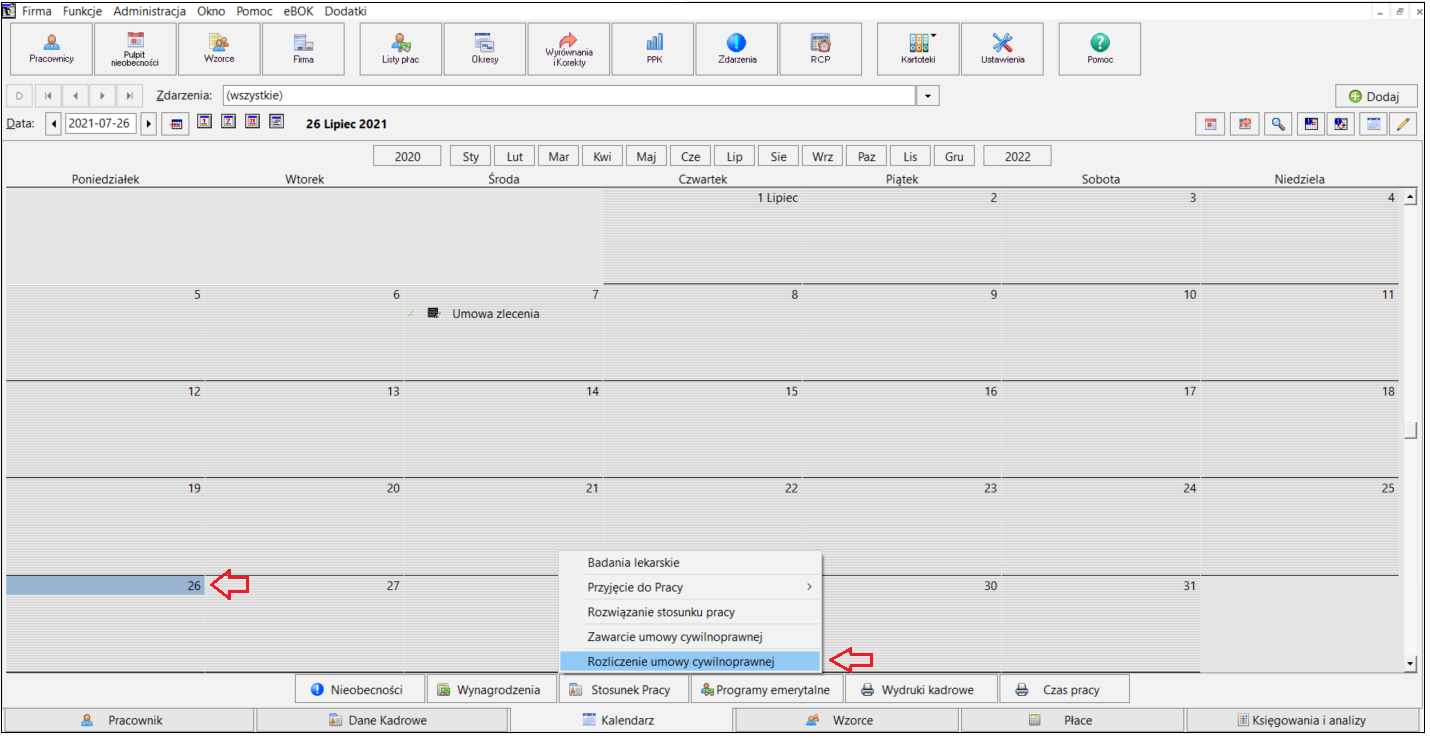This screenshot has height=742, width=1430.
Task: Open the Programy emerytalne tab
Action: click(765, 689)
